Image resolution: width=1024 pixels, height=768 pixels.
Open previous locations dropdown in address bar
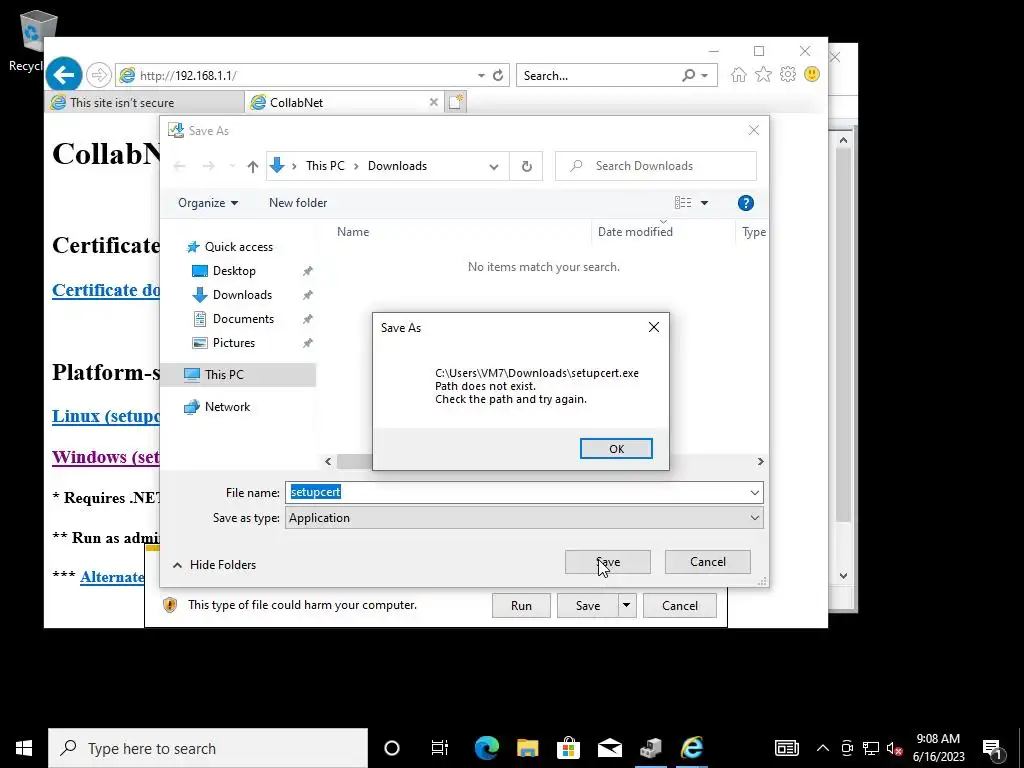(494, 166)
